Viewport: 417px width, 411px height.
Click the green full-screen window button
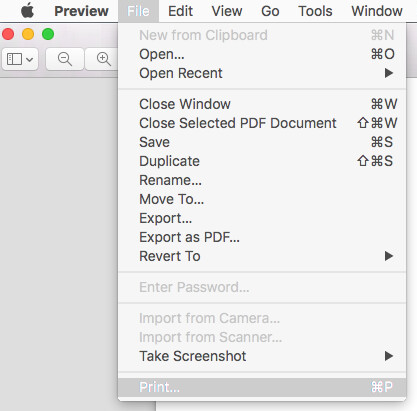tap(48, 34)
